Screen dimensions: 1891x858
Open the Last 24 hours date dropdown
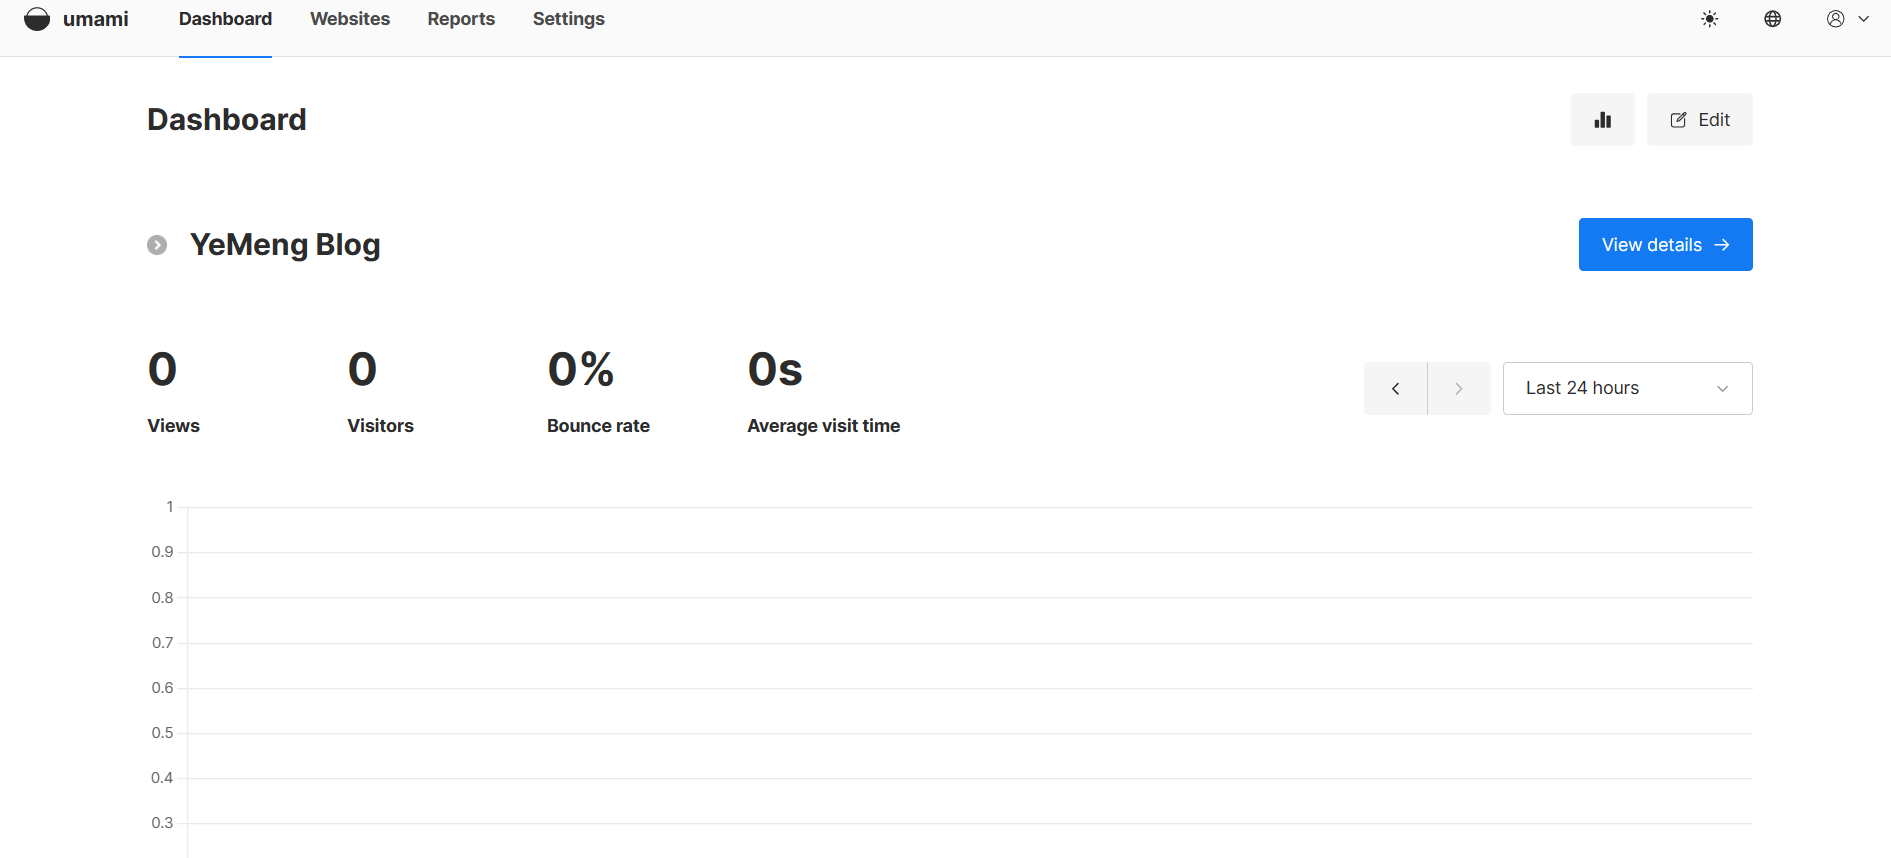[x=1627, y=389]
